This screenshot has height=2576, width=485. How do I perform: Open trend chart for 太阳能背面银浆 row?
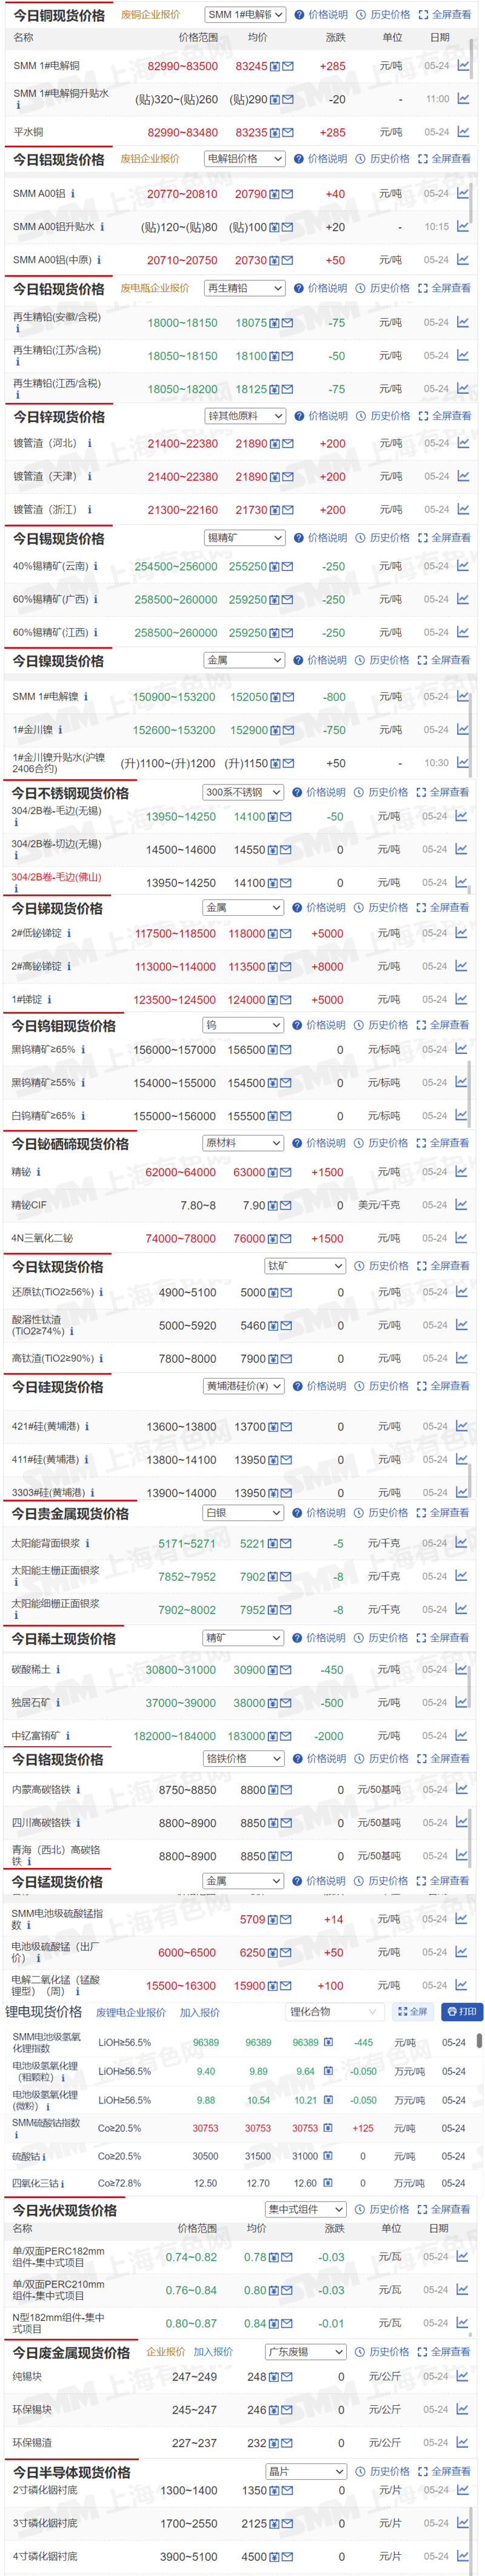point(461,1543)
